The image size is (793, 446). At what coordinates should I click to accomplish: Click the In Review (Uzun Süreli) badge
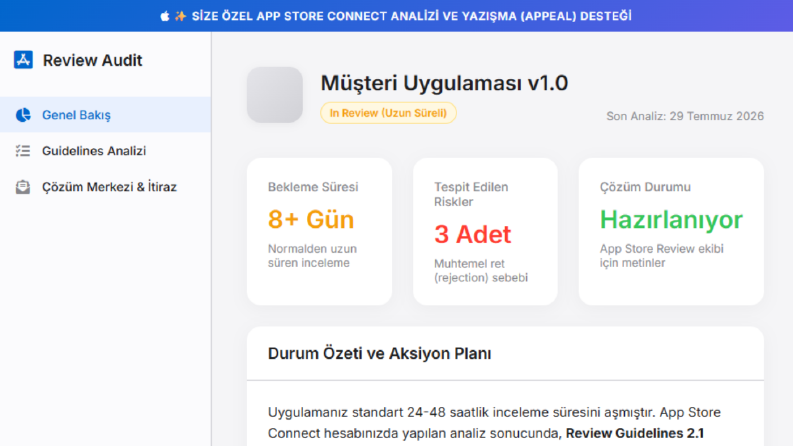388,113
